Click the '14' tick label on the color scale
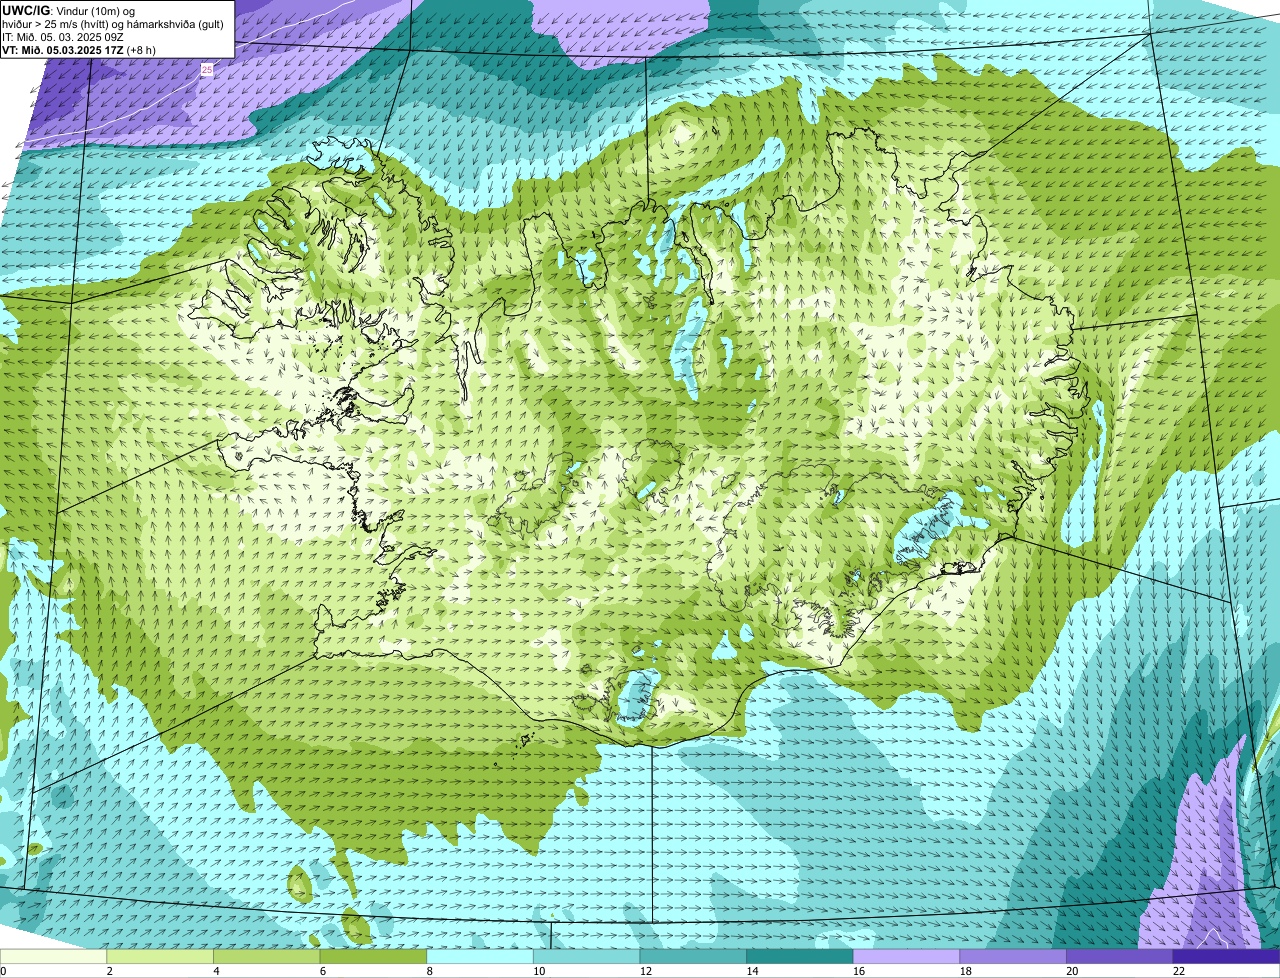This screenshot has width=1280, height=978. click(752, 971)
